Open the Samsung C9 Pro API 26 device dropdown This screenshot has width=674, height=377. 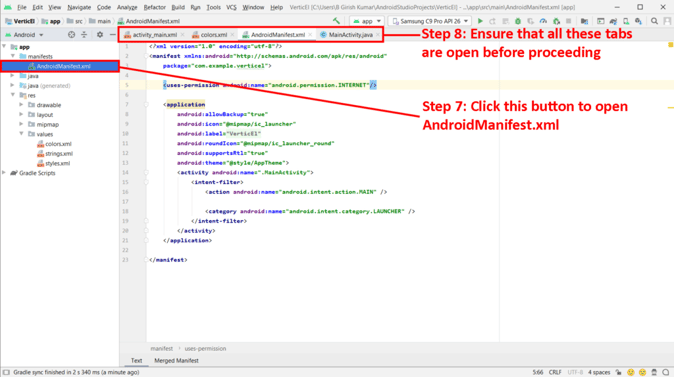(x=430, y=21)
